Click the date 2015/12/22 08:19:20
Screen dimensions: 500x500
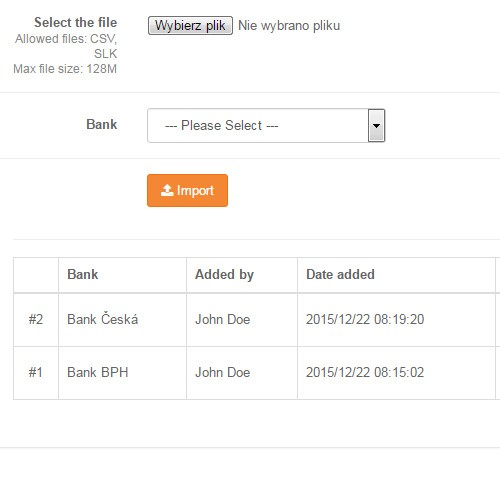point(365,319)
